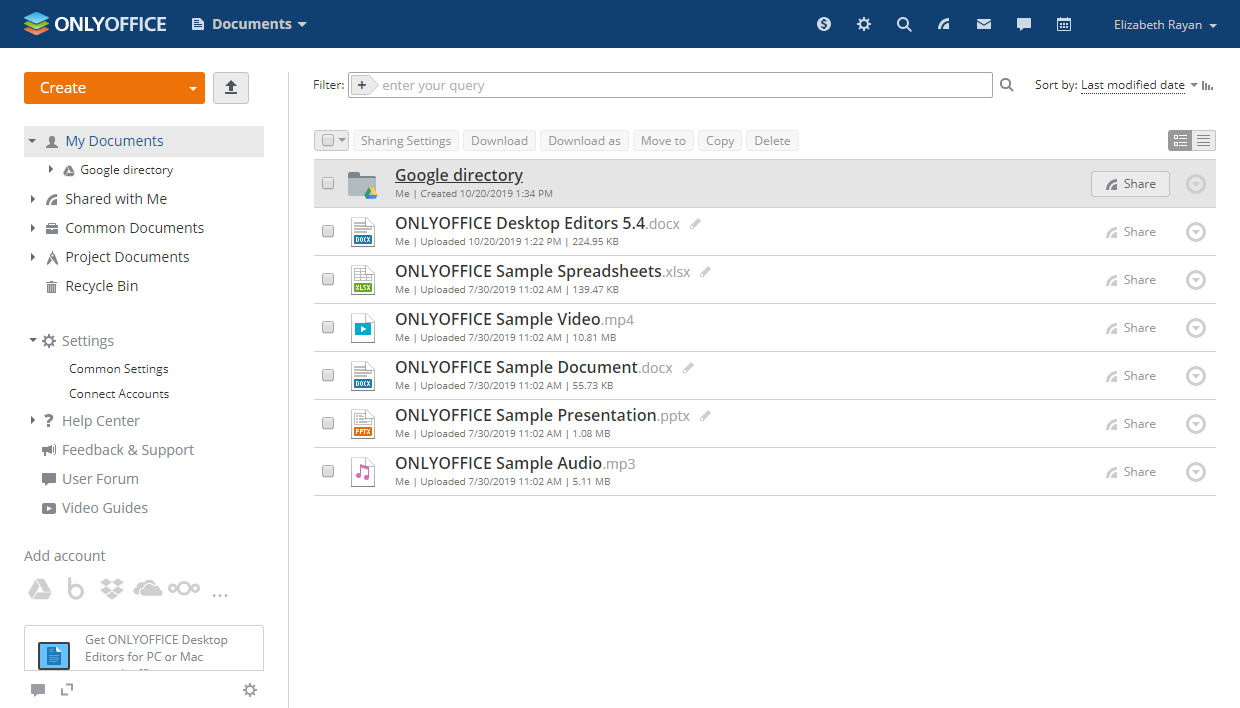
Task: Open actions menu for Google directory
Action: tap(1196, 184)
